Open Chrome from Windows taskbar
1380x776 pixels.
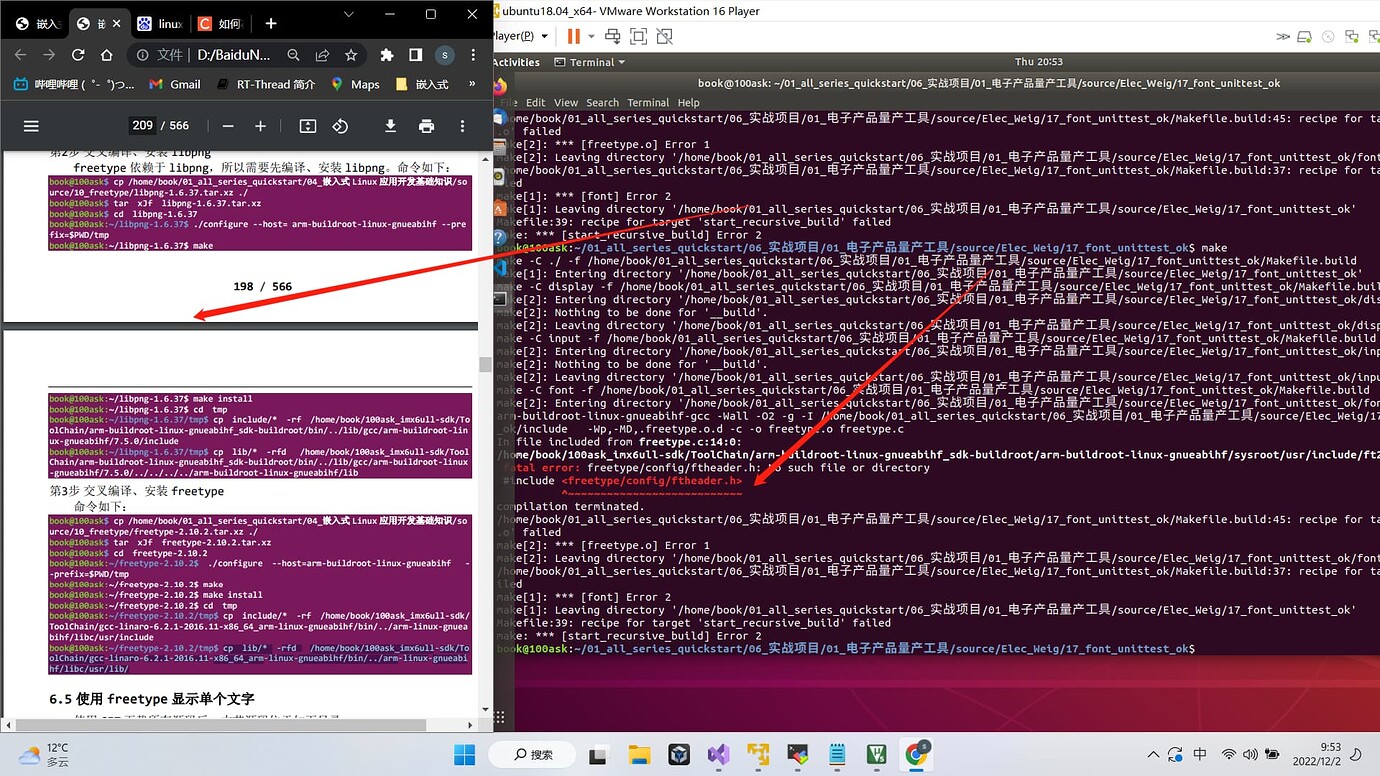click(x=916, y=754)
